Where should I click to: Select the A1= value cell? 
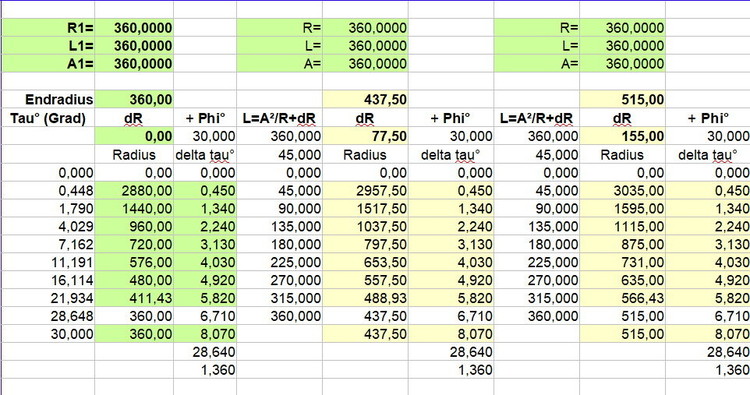coord(134,64)
